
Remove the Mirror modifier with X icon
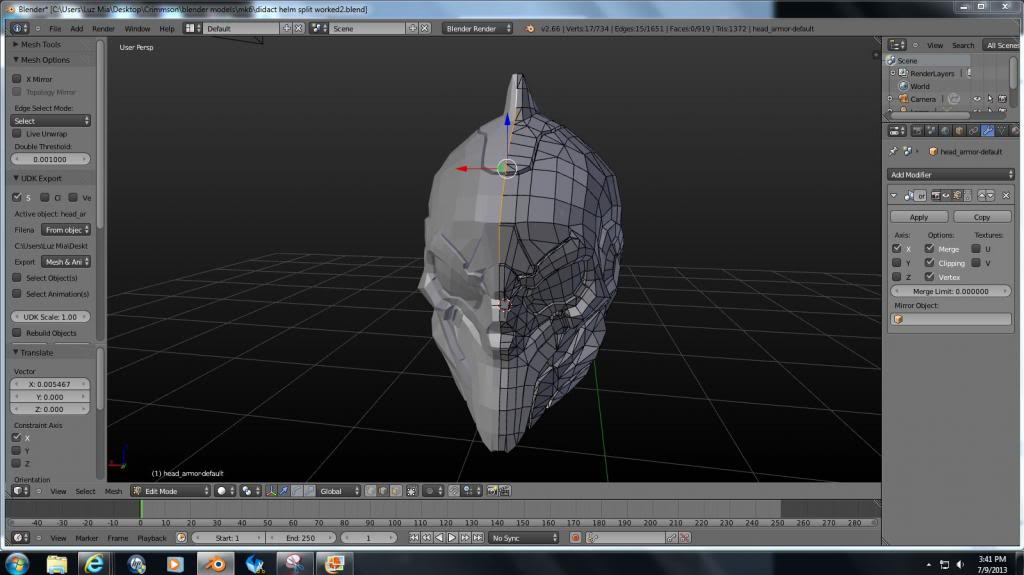point(1006,196)
